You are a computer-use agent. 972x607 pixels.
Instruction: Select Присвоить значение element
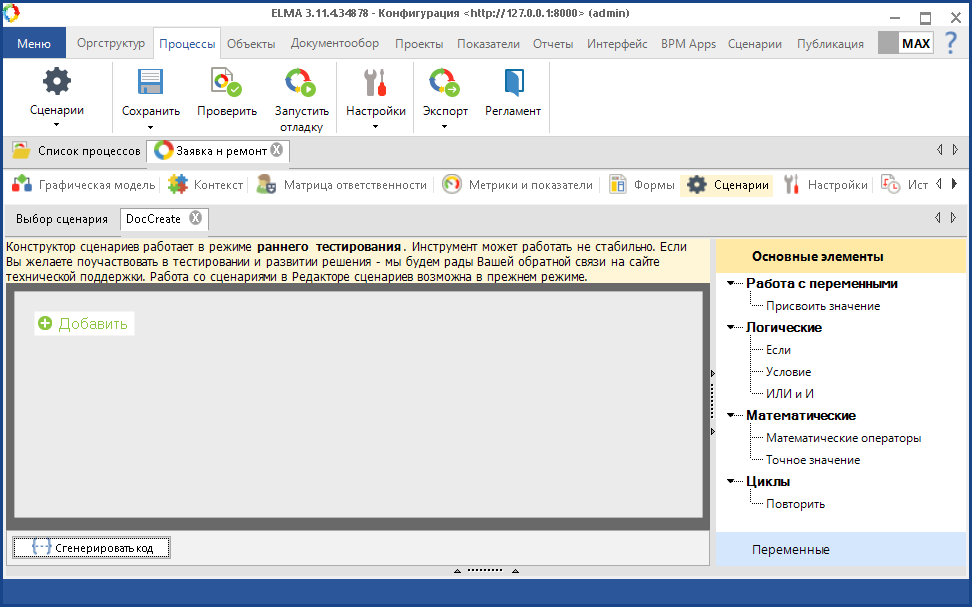823,306
